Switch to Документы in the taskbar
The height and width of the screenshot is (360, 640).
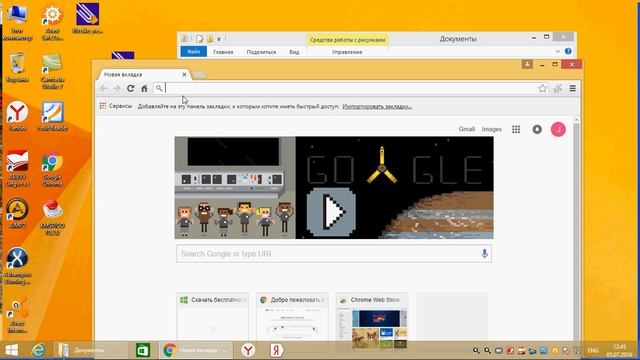91,350
